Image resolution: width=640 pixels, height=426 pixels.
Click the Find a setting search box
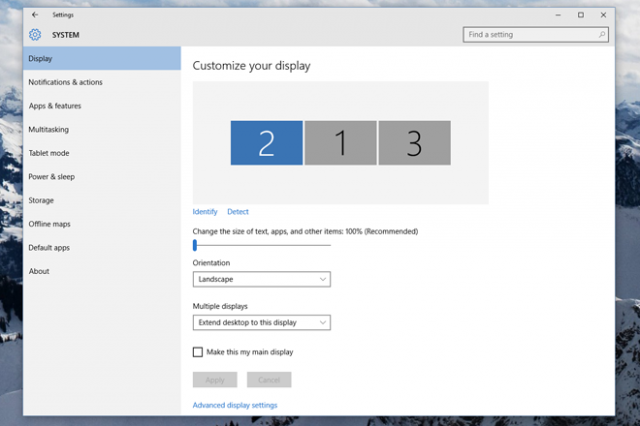click(530, 35)
